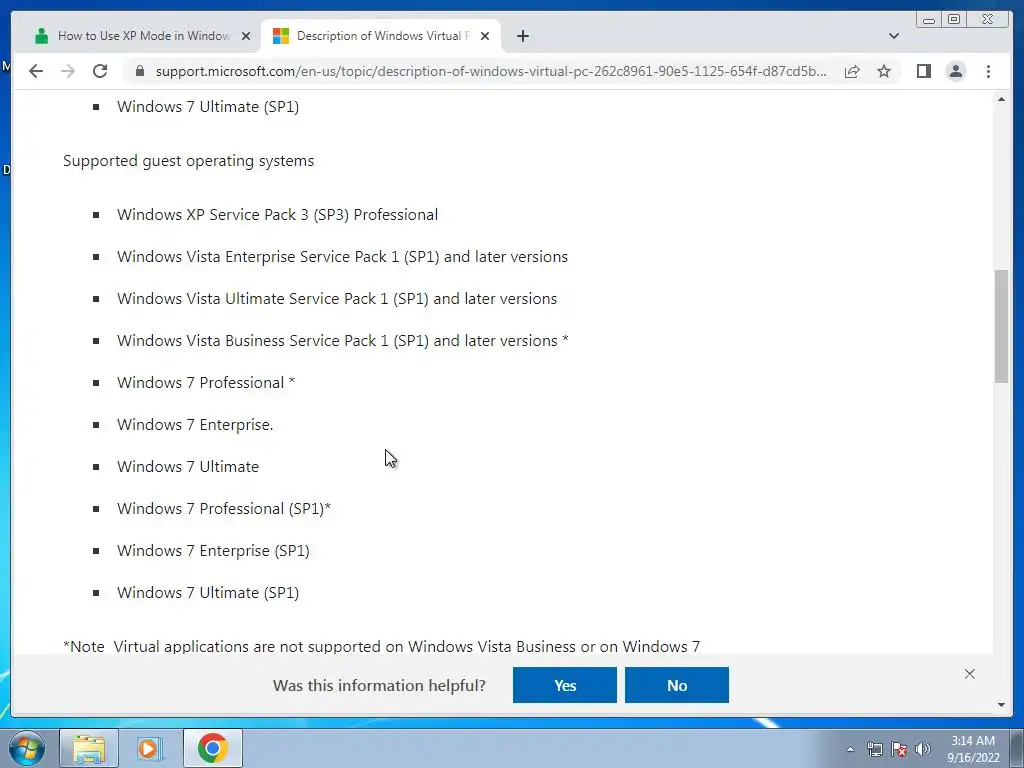Click the 'Windows 7 Professional (SP1)*' item

click(x=224, y=509)
